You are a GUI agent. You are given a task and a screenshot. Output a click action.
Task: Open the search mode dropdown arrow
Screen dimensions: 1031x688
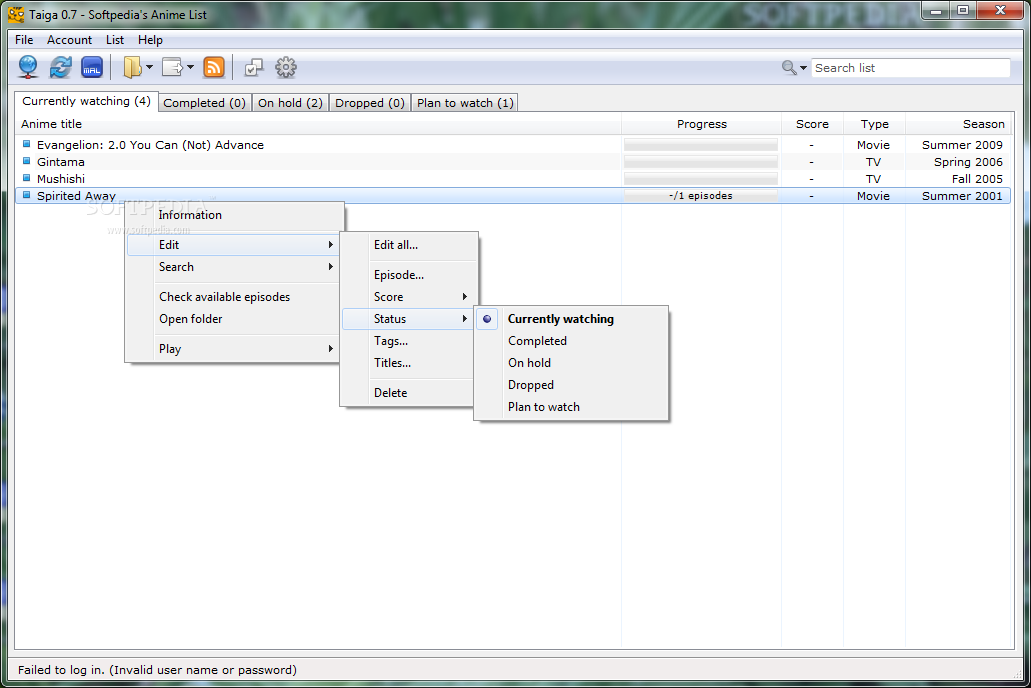[803, 68]
